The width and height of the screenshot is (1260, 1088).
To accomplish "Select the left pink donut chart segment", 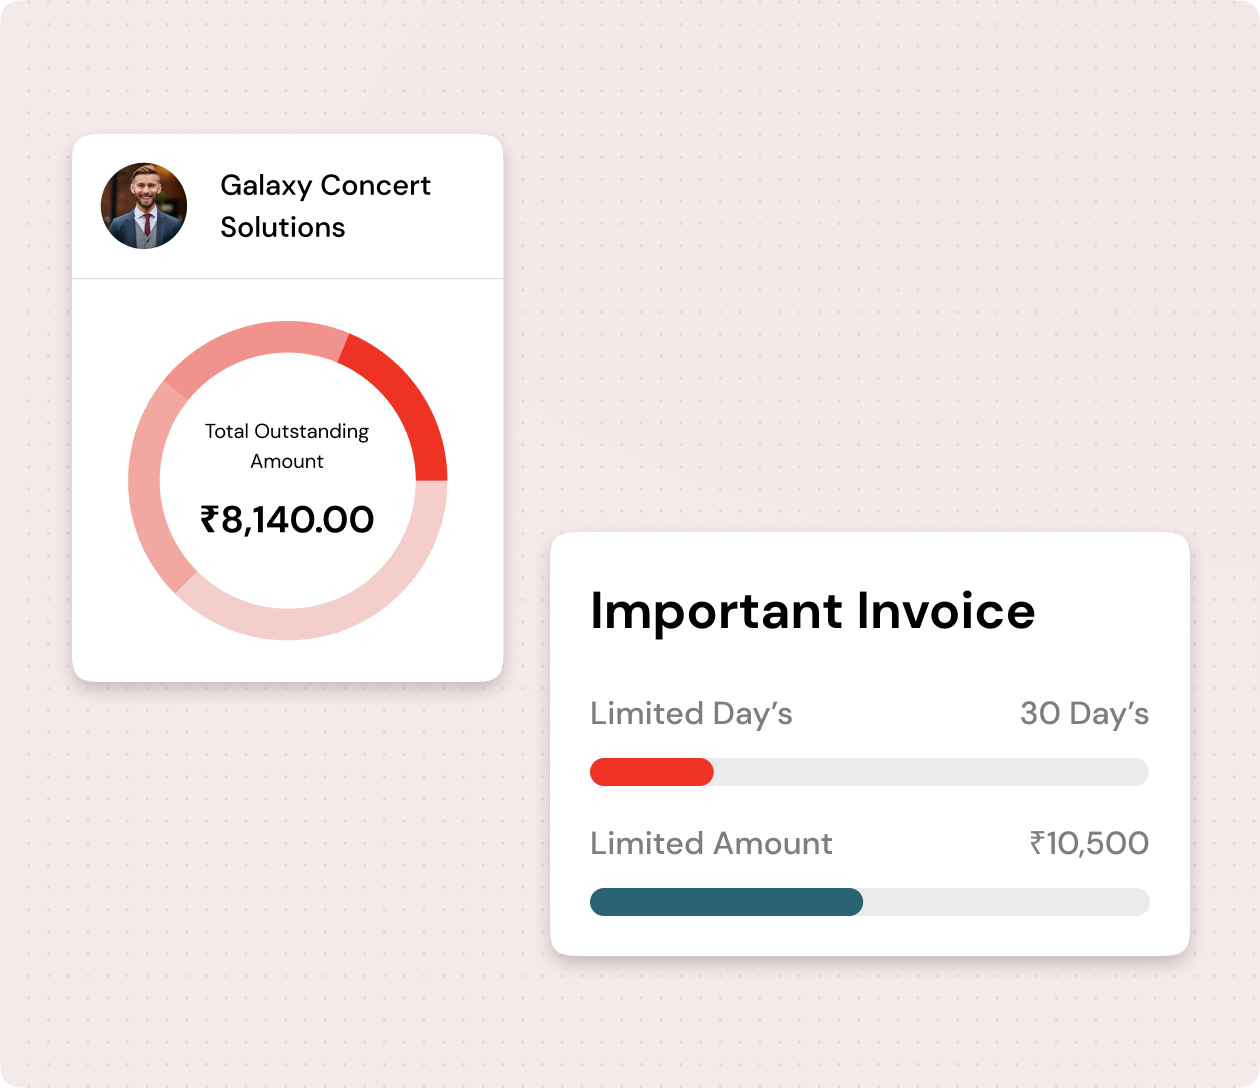I will click(x=150, y=480).
